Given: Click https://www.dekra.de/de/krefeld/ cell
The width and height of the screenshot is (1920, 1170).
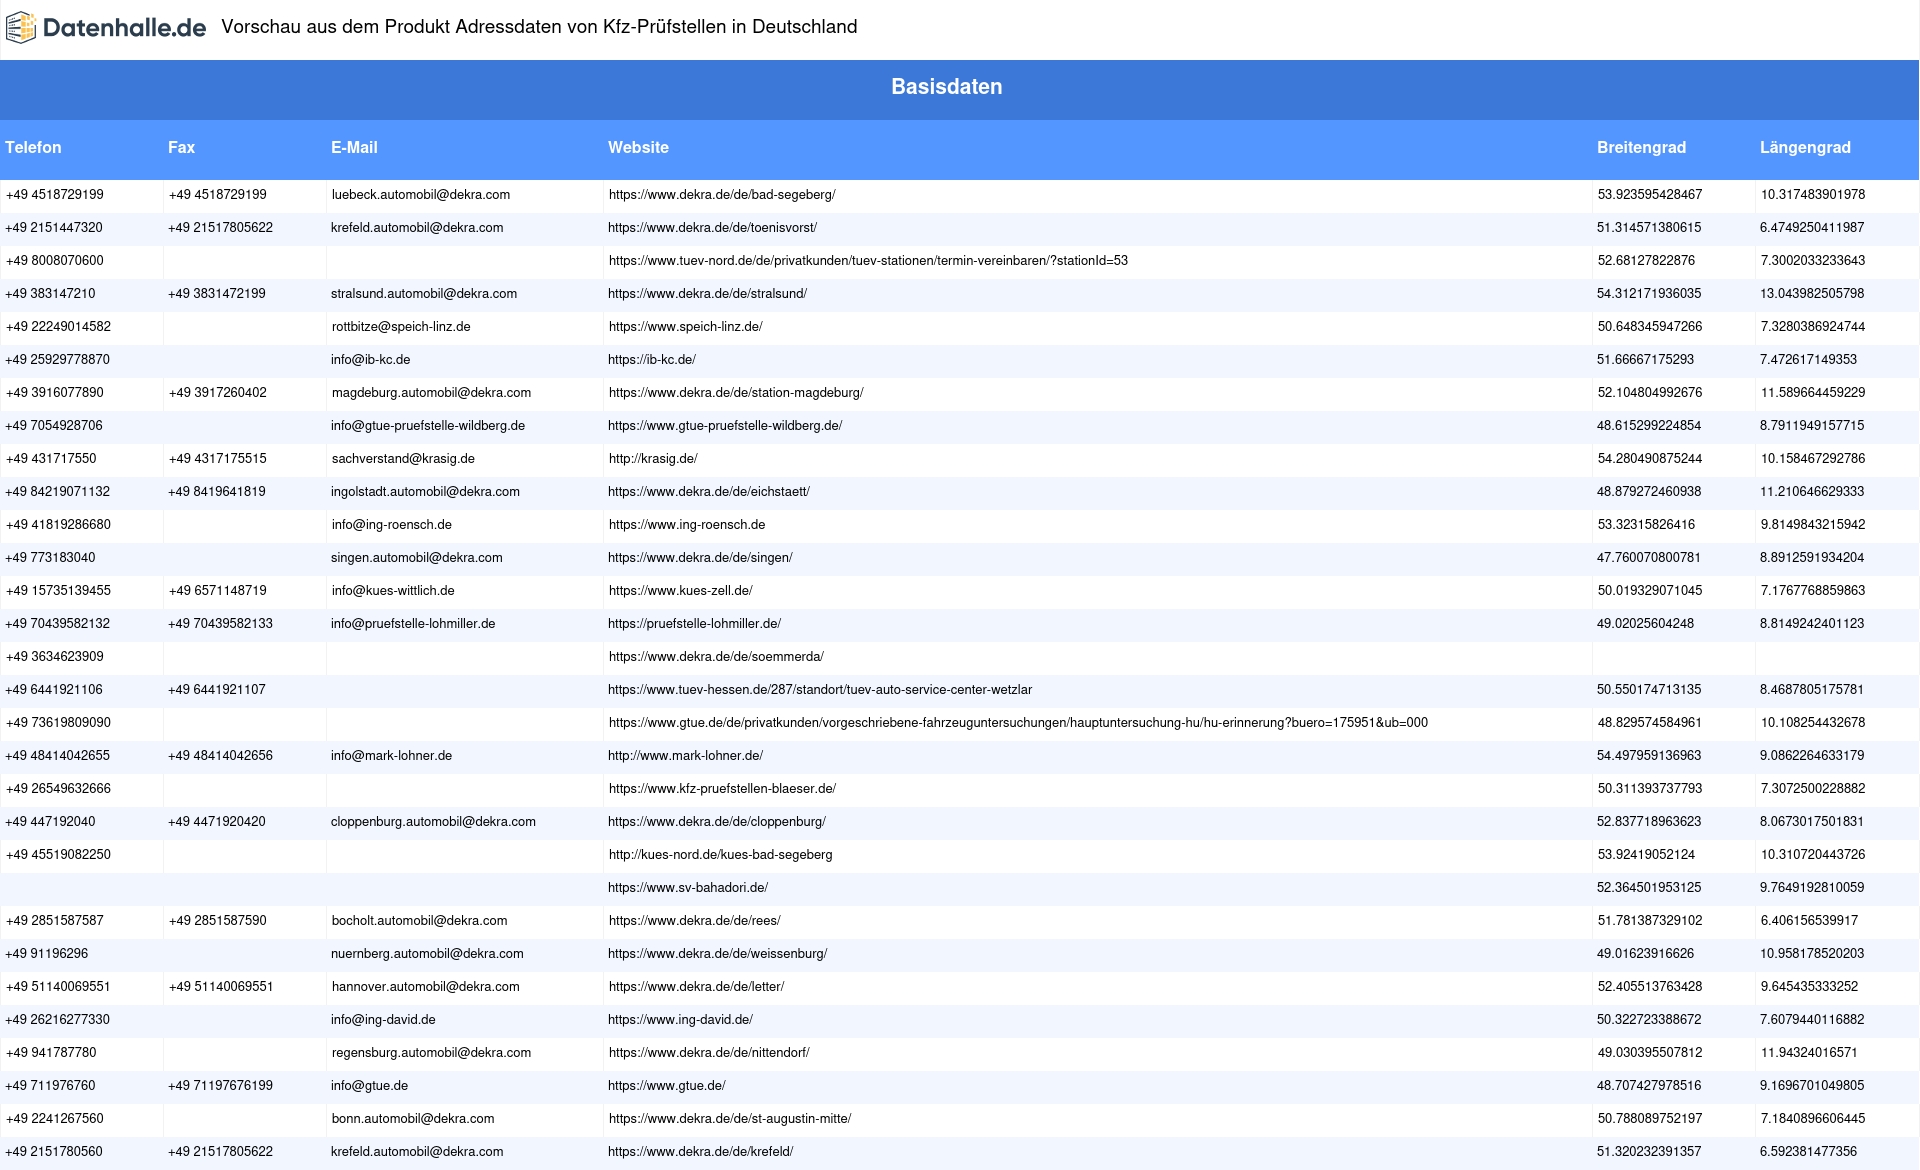Looking at the screenshot, I should pos(700,1152).
